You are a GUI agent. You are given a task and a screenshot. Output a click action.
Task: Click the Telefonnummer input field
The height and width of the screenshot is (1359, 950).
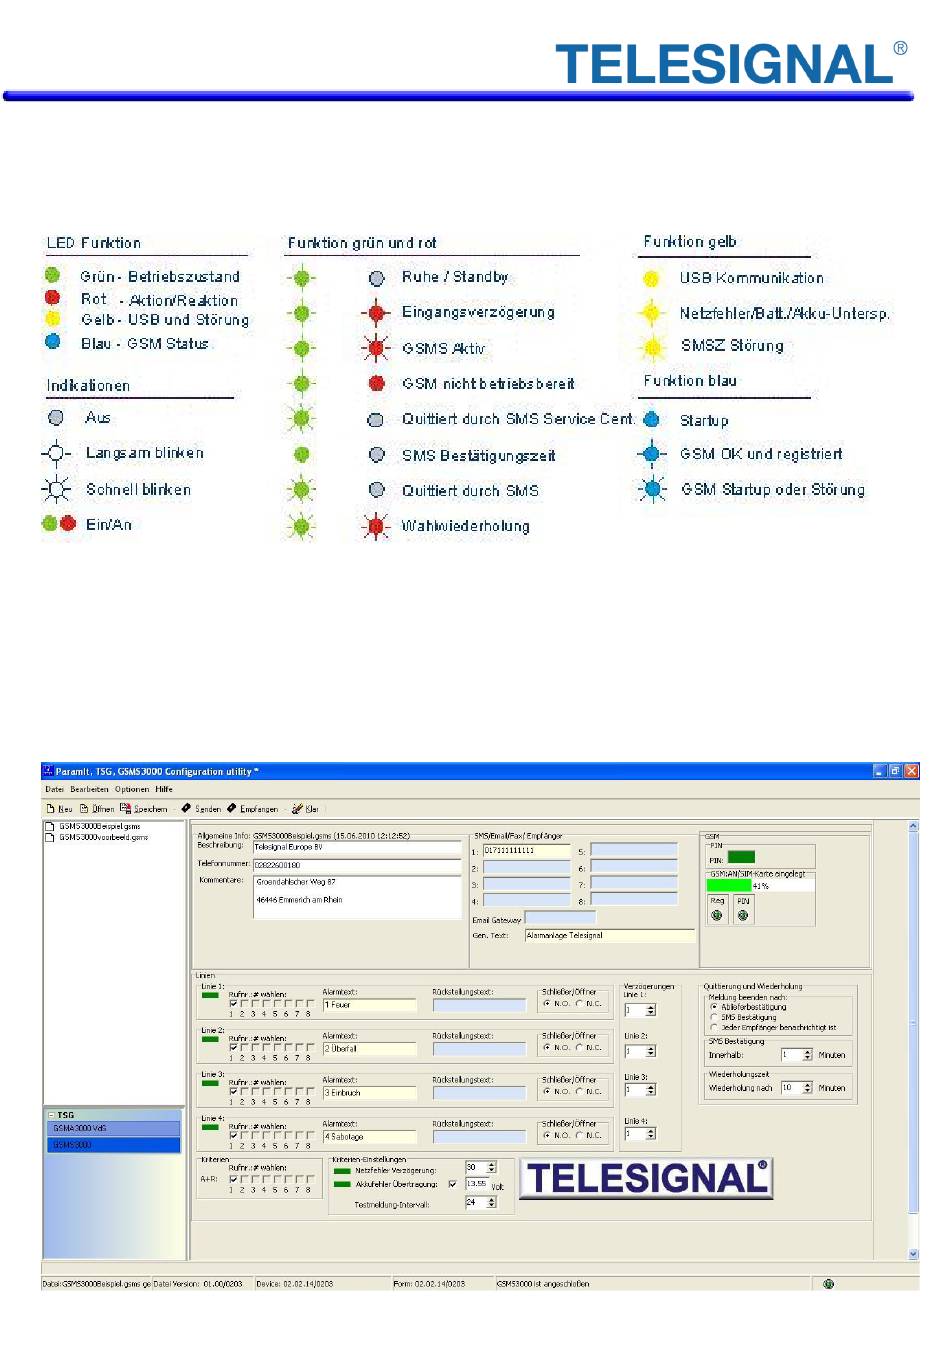(x=357, y=865)
